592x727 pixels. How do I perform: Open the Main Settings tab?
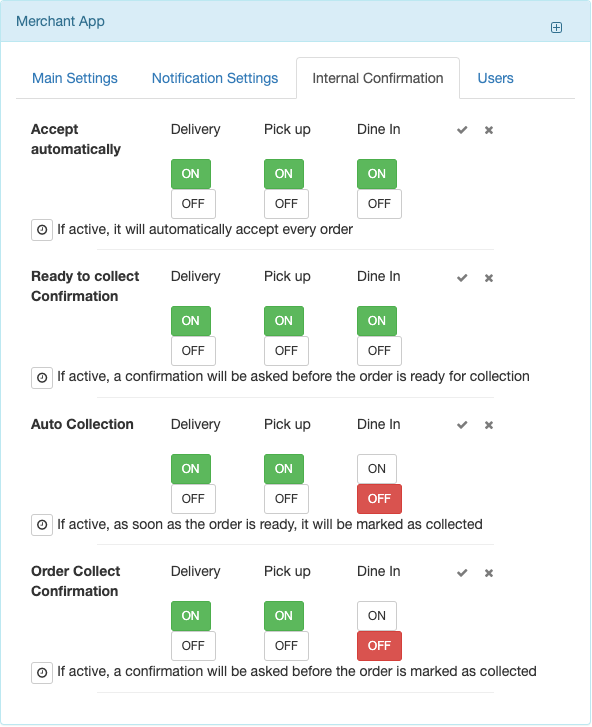coord(75,78)
